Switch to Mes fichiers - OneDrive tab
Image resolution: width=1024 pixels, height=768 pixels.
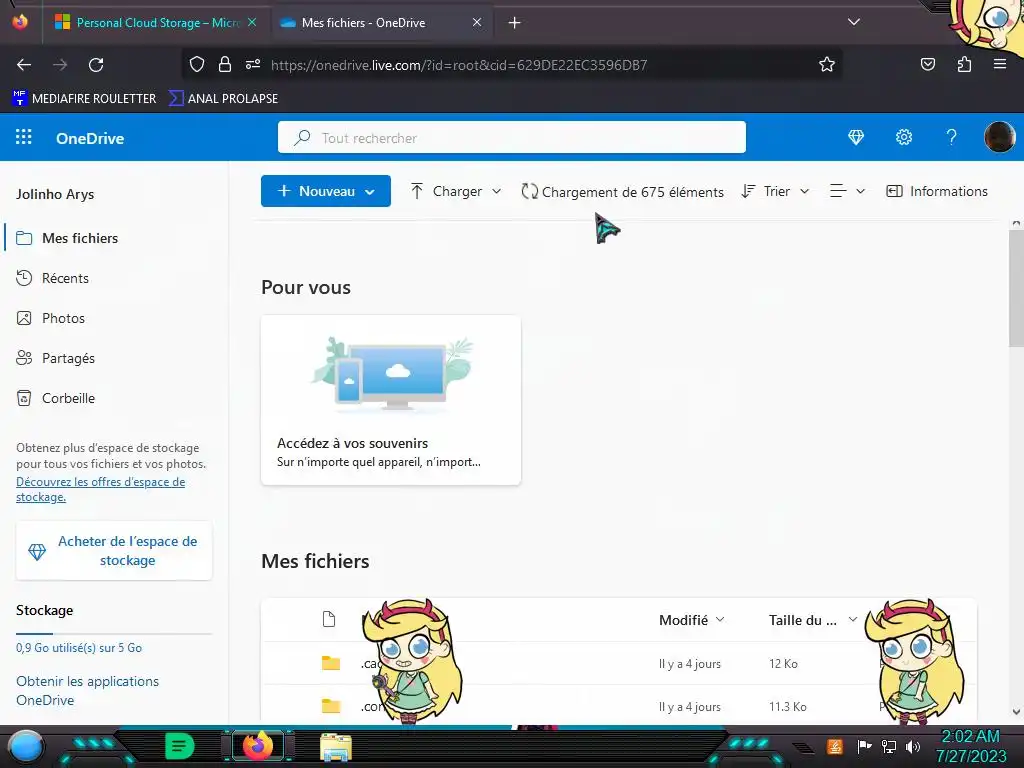click(x=382, y=22)
